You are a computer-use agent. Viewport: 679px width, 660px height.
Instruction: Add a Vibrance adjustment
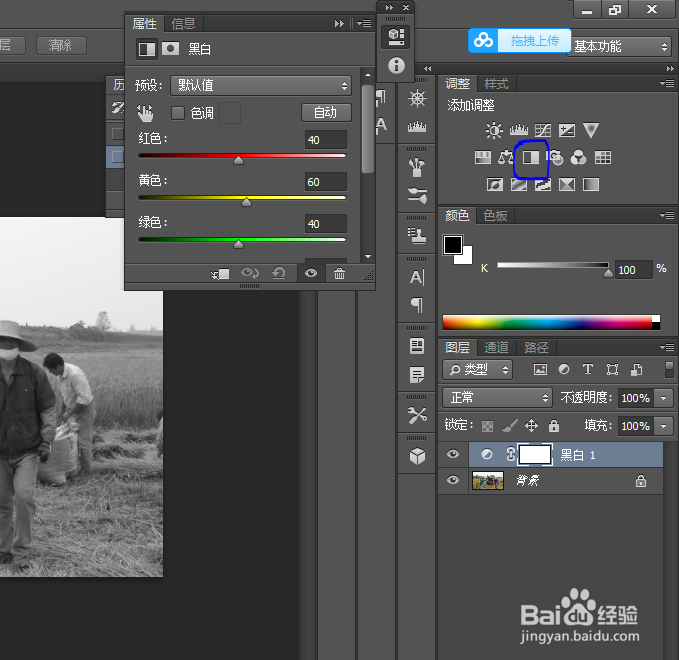[x=591, y=130]
